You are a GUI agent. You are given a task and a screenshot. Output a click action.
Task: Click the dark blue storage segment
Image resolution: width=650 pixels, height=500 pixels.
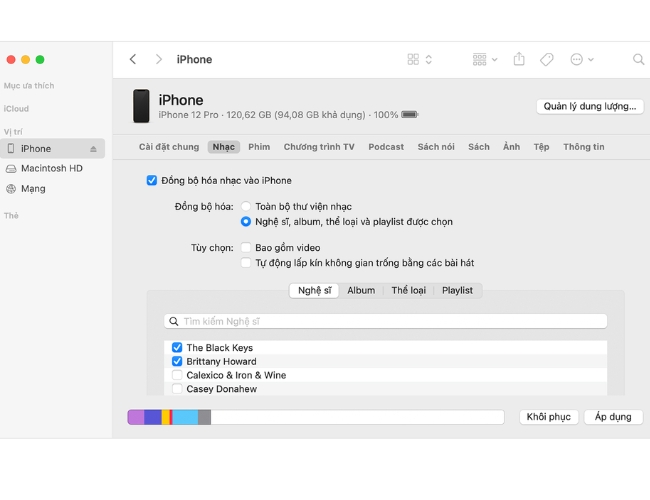153,417
